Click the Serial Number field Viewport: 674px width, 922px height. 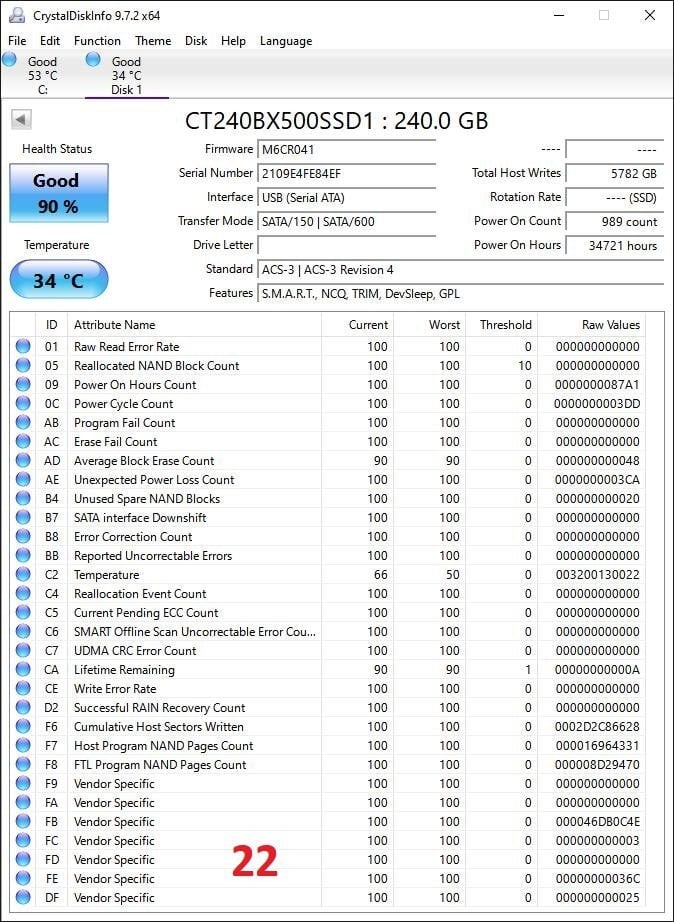click(x=346, y=173)
